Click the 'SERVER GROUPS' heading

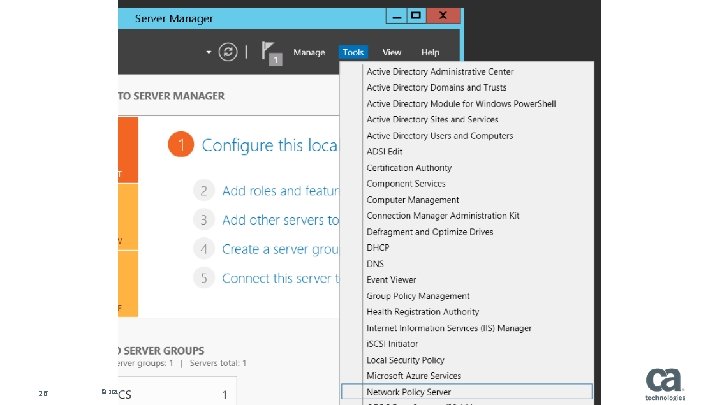pos(163,351)
